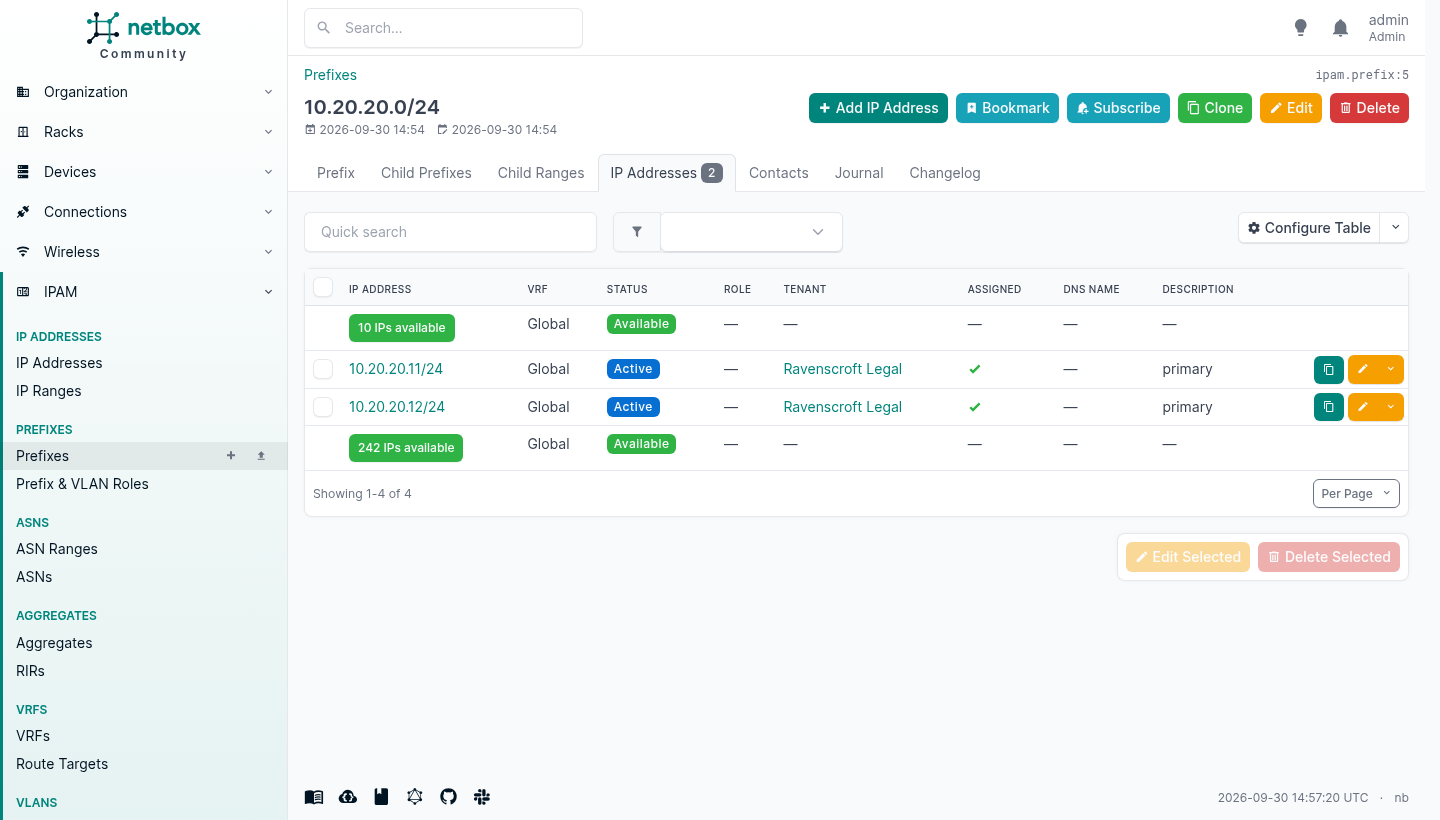Image resolution: width=1440 pixels, height=820 pixels.
Task: Open the notifications bell
Action: [x=1341, y=28]
